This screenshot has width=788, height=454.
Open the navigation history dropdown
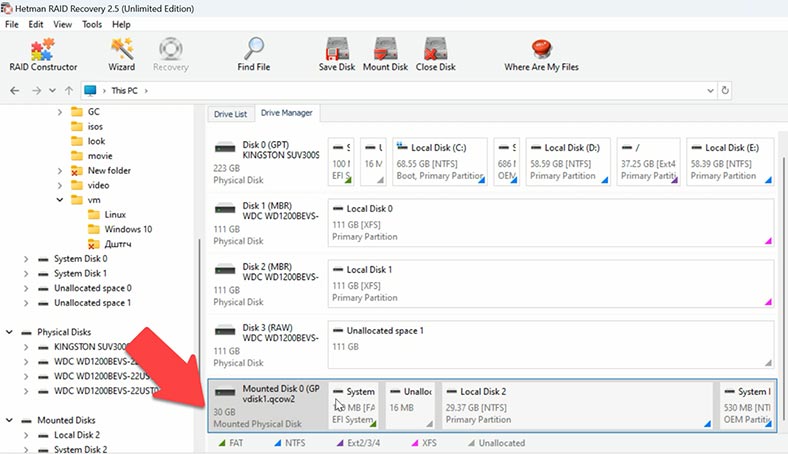coord(52,90)
